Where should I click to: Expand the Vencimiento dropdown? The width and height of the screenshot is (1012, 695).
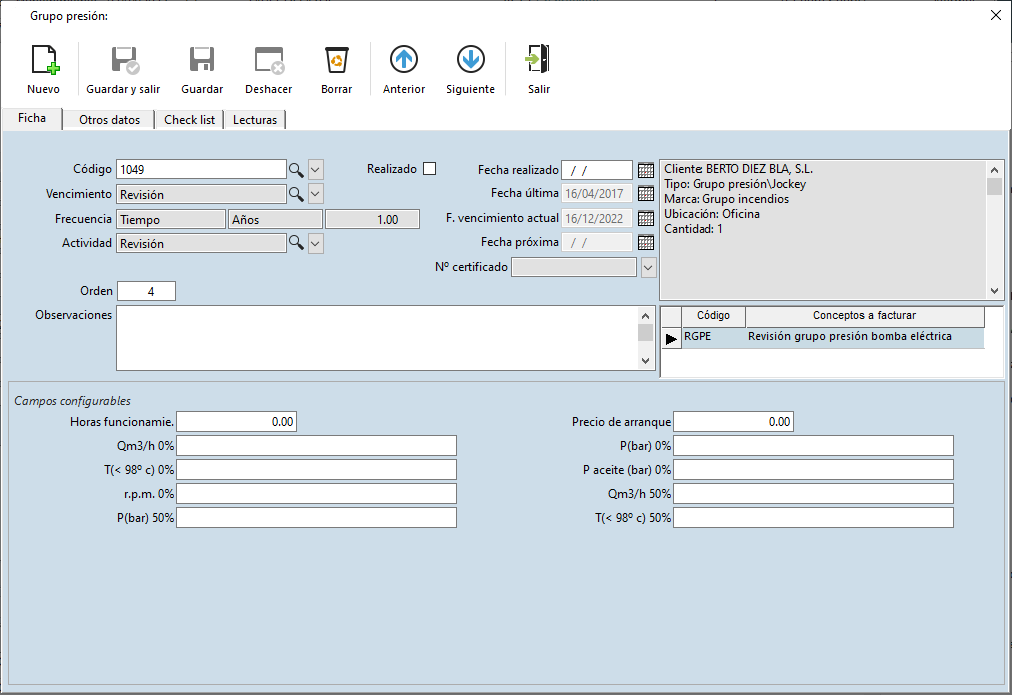click(x=316, y=194)
